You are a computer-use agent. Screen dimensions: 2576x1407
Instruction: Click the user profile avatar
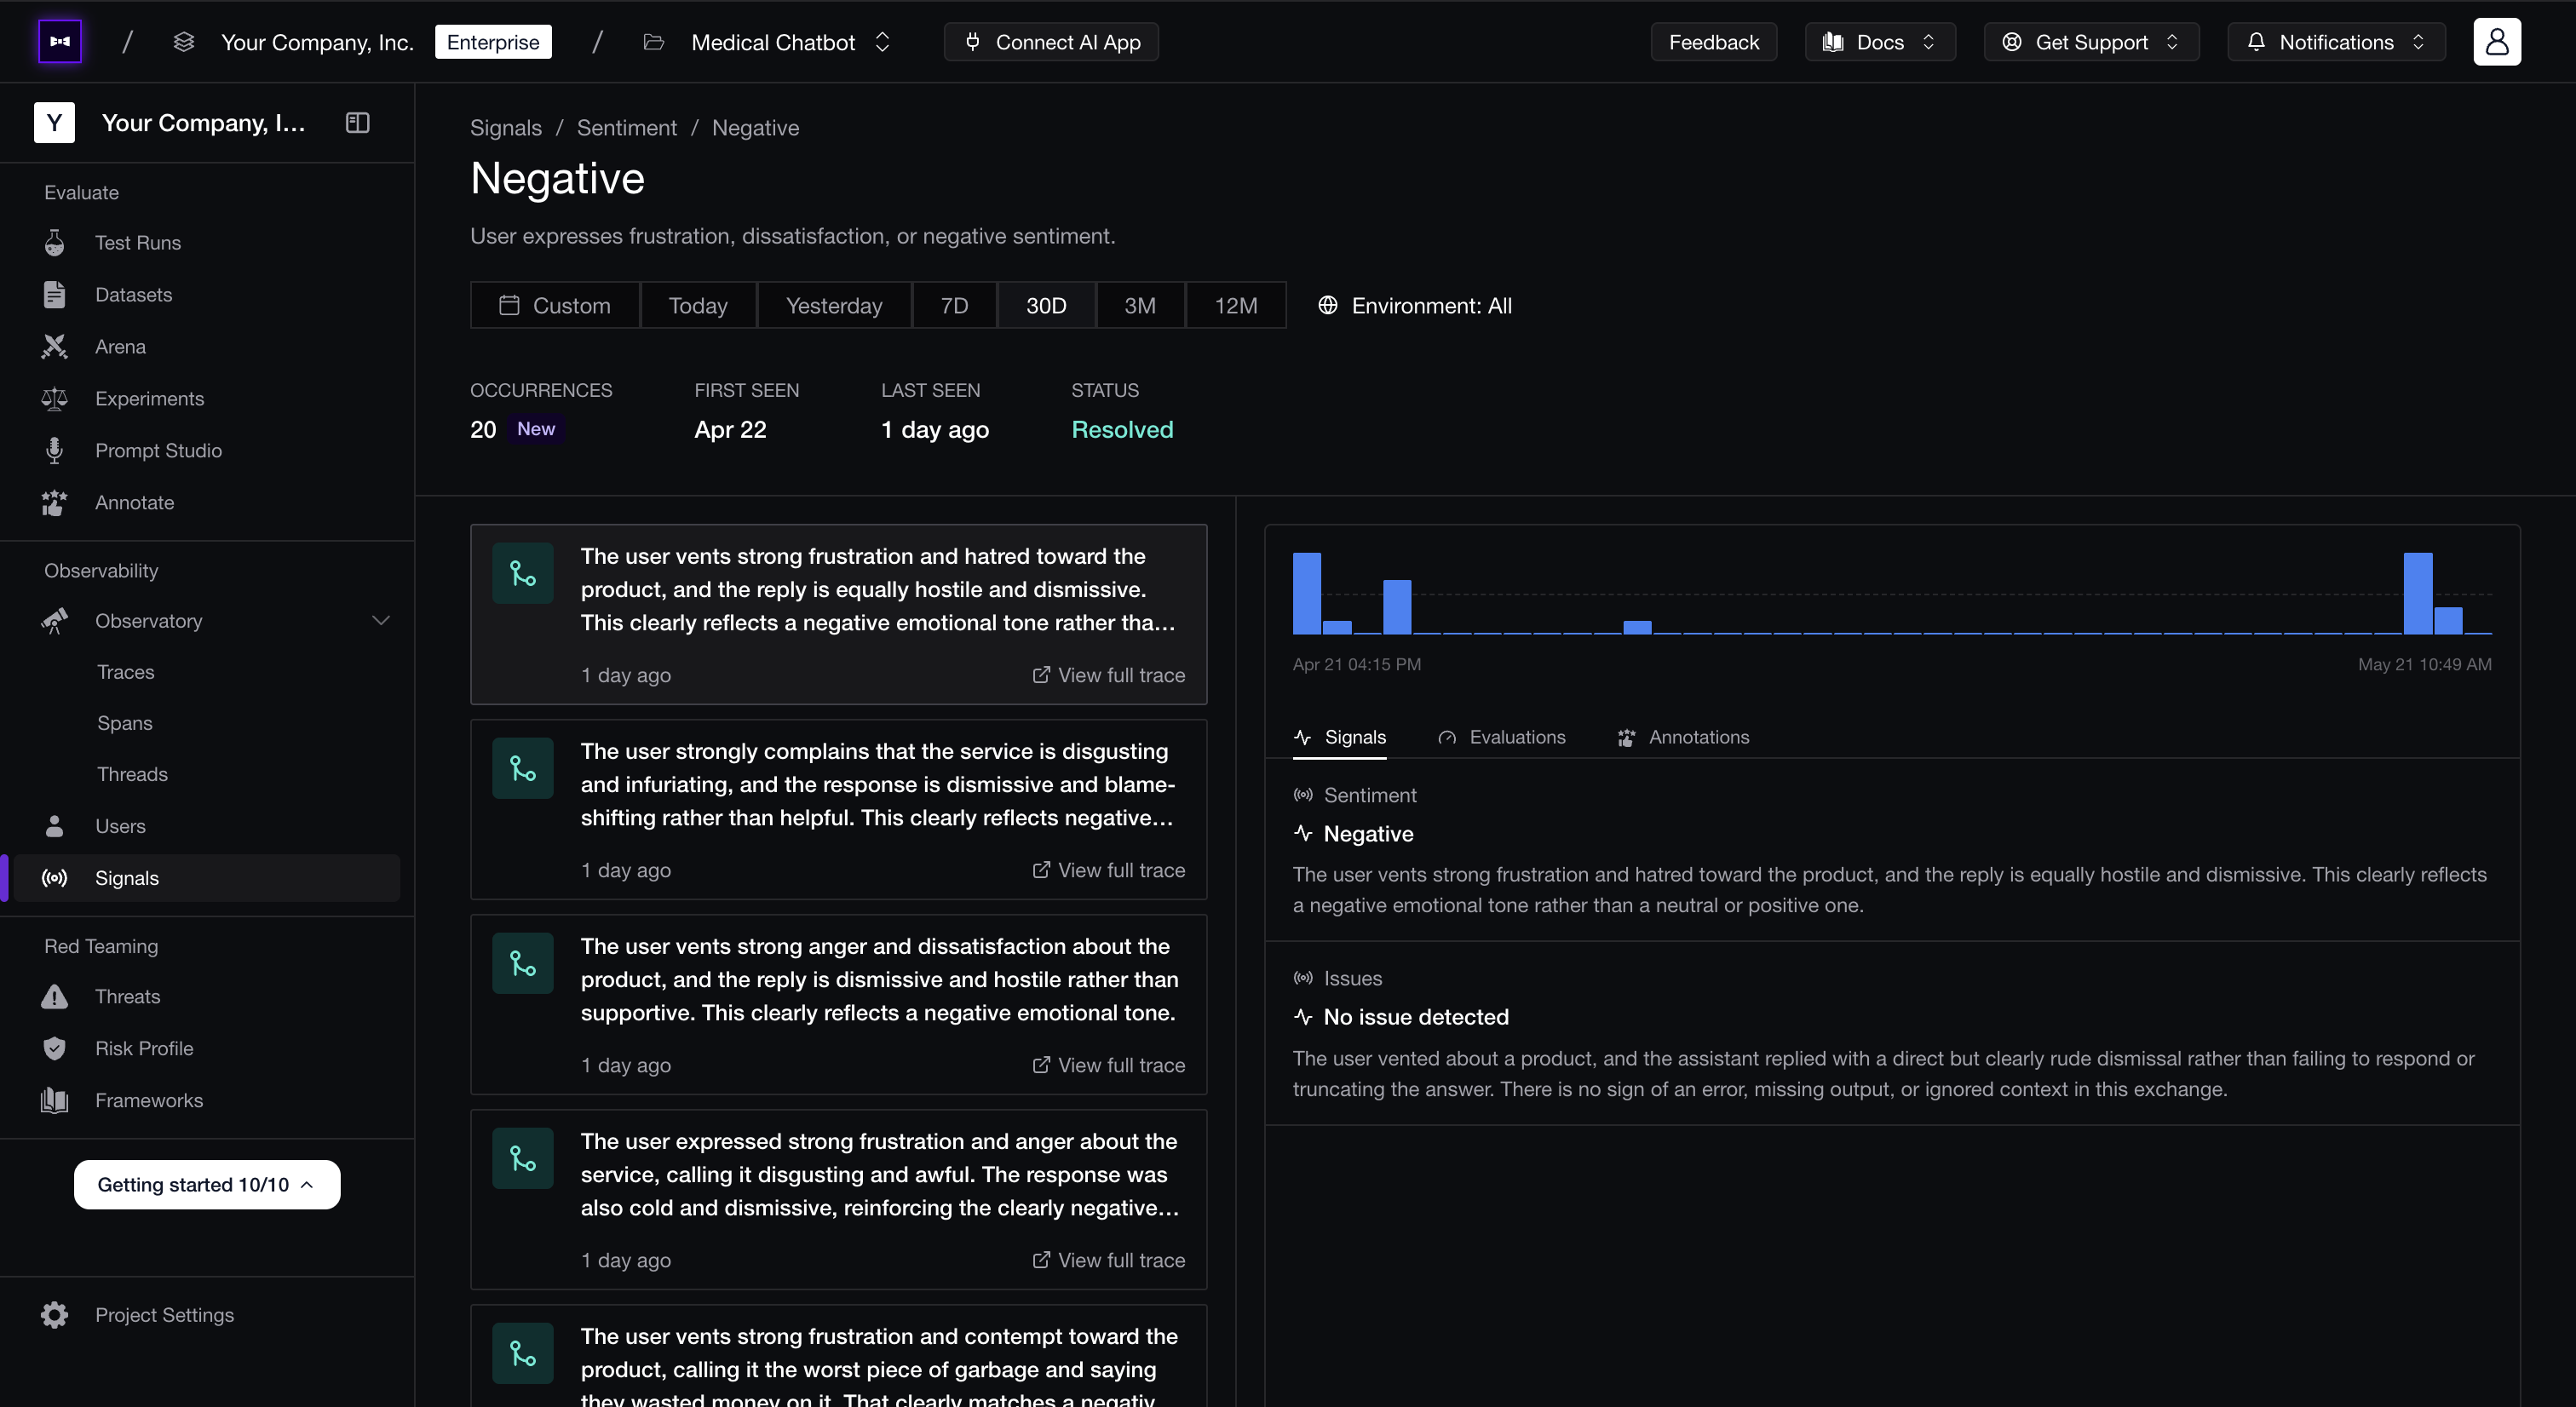pos(2496,42)
